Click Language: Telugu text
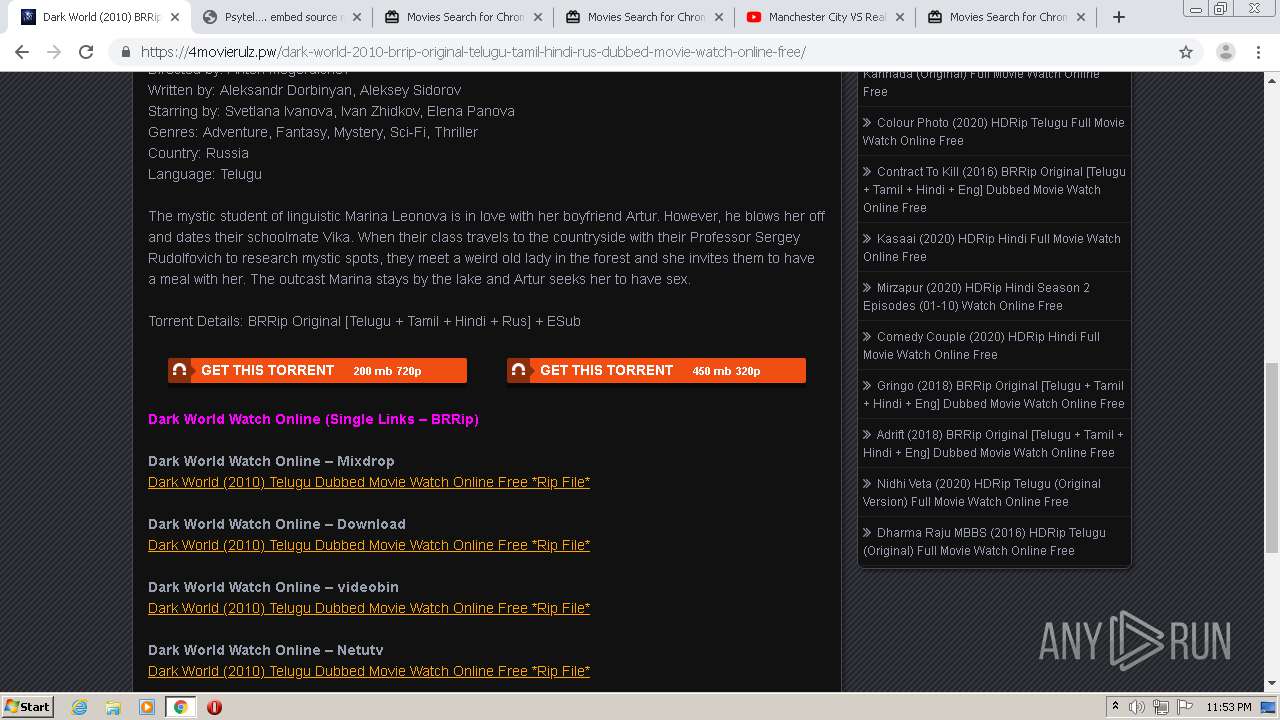This screenshot has height=720, width=1280. pyautogui.click(x=205, y=174)
